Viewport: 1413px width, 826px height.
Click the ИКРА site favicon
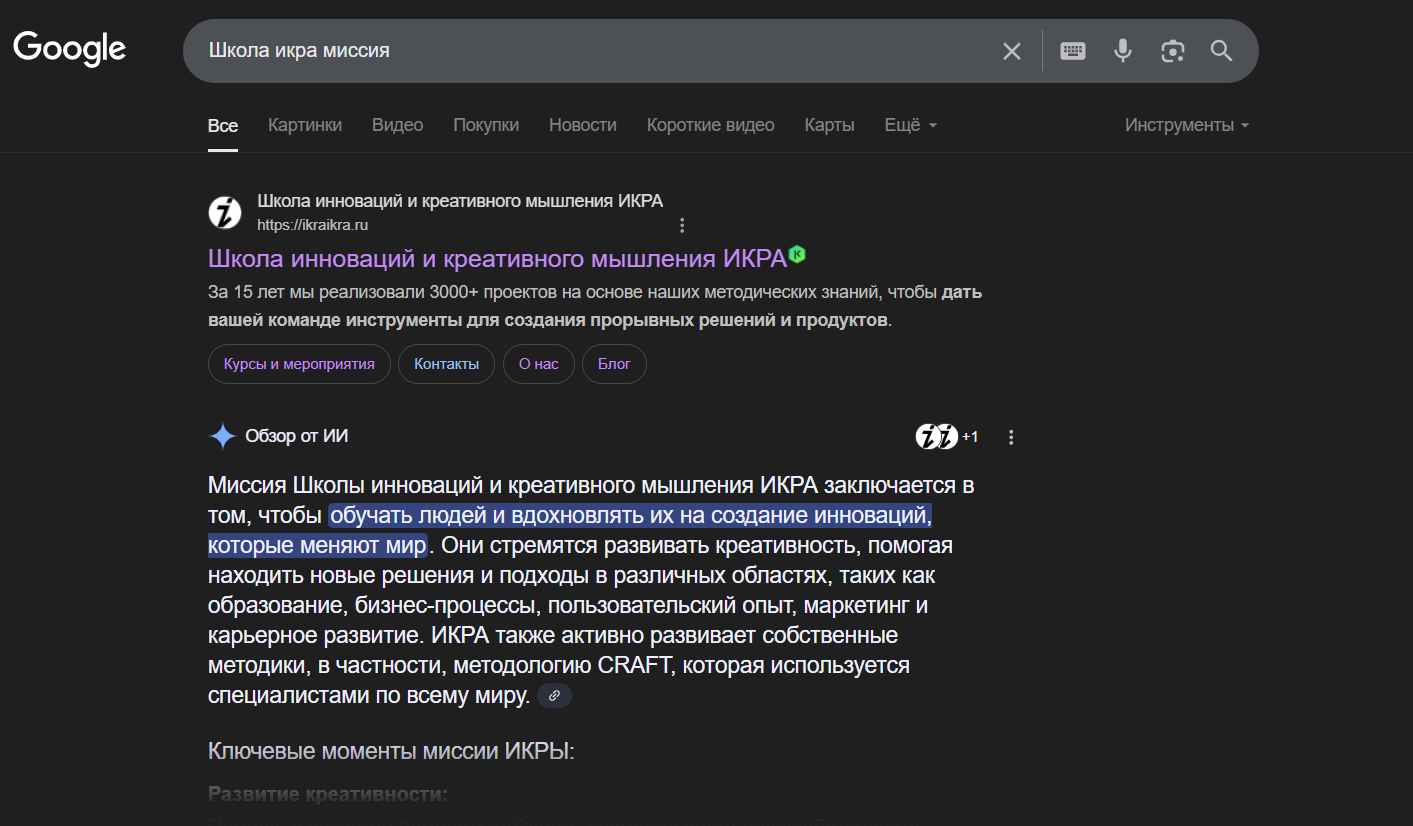(225, 213)
